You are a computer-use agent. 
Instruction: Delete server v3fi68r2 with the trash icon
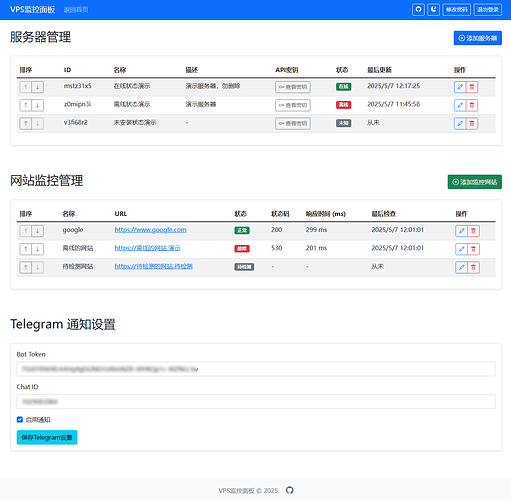tap(472, 123)
